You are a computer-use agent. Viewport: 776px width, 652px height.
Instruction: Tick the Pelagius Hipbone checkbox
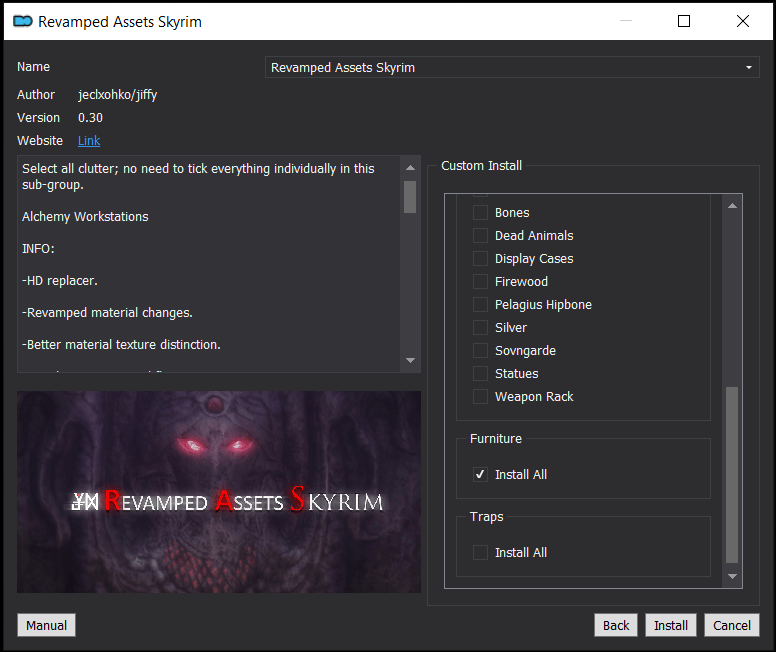(x=480, y=304)
